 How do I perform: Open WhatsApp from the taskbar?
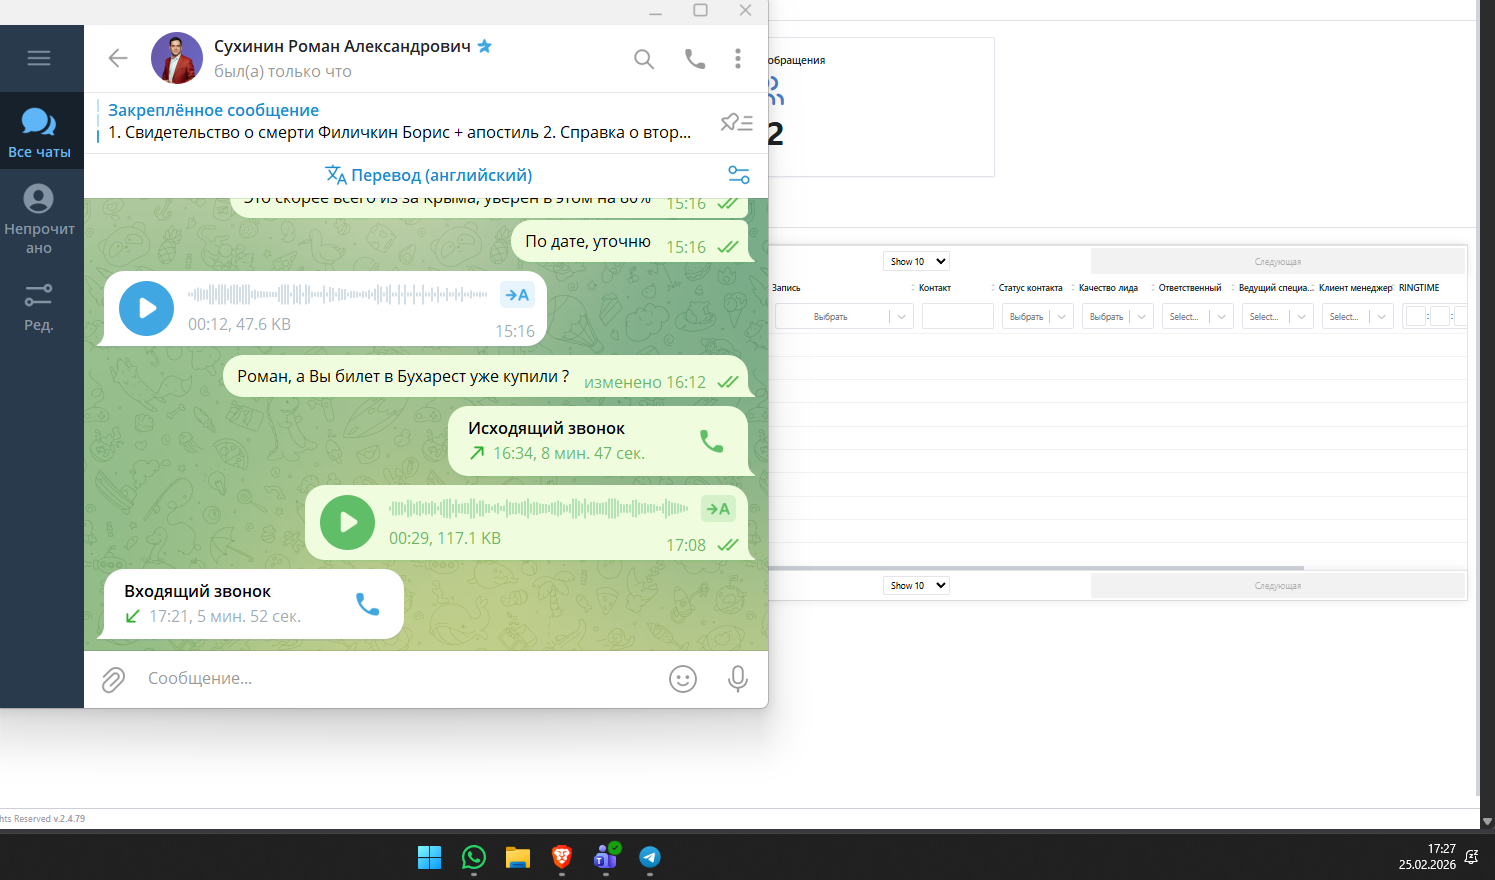click(473, 857)
